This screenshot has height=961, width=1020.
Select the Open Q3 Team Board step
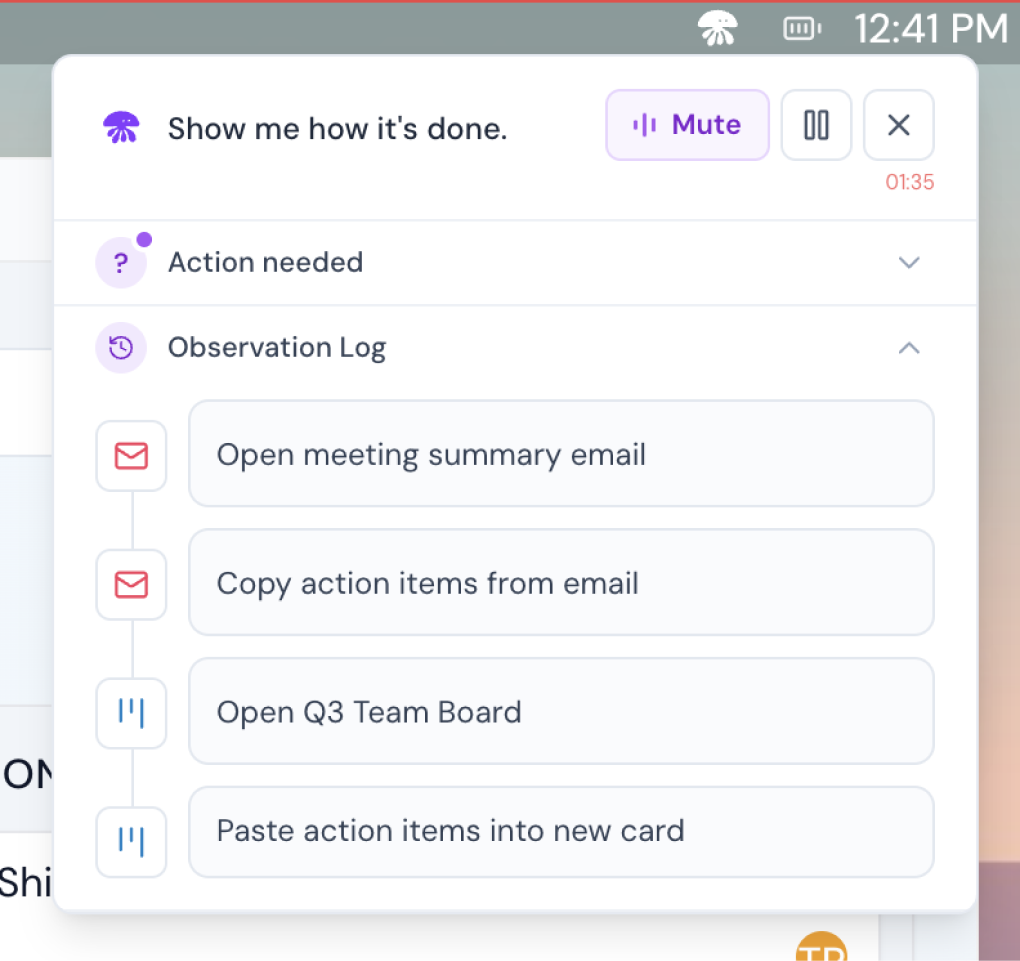point(561,711)
